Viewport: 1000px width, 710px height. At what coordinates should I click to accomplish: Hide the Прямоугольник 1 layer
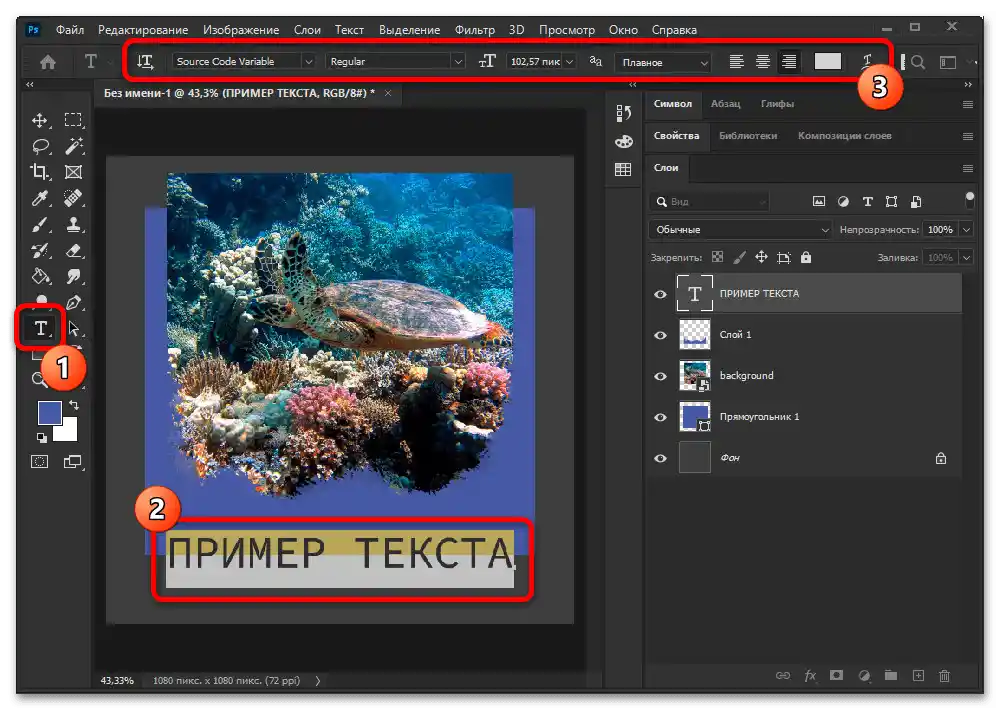661,417
